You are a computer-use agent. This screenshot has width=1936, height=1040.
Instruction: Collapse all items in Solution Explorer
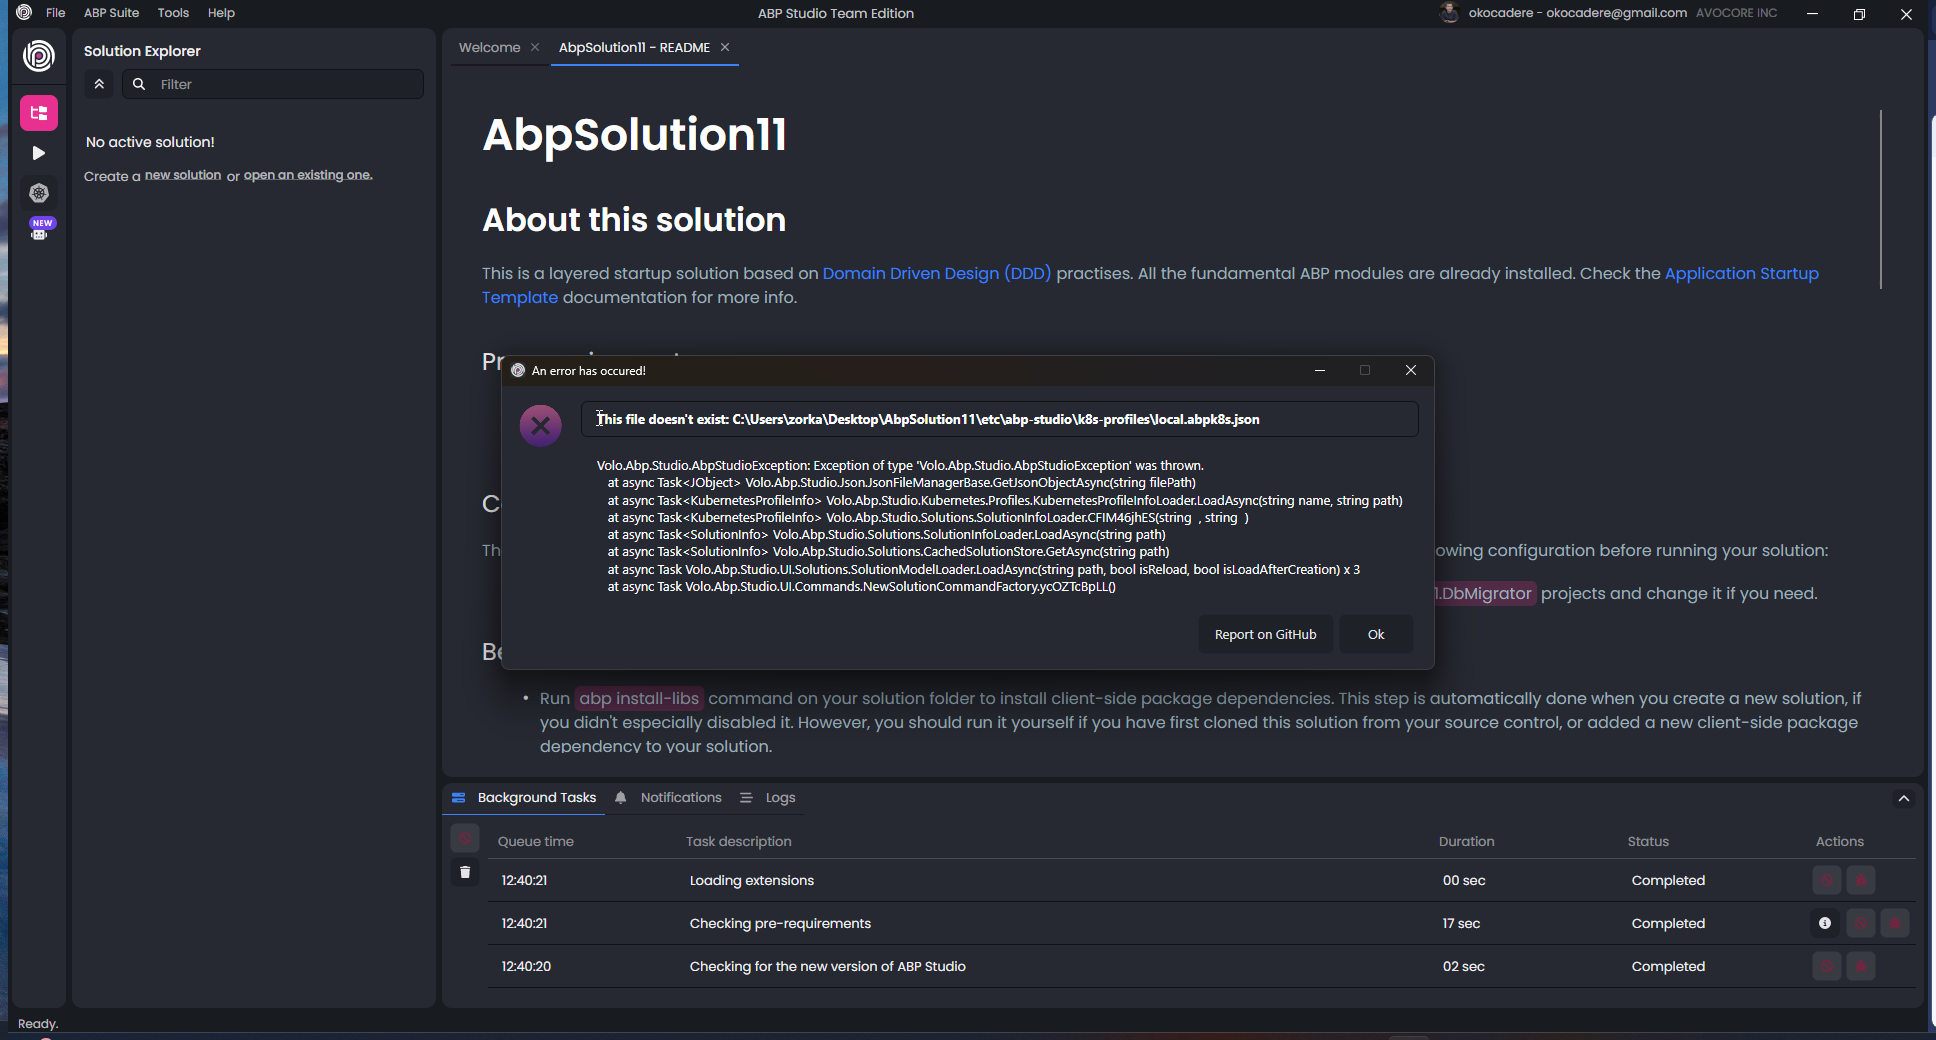(x=99, y=84)
